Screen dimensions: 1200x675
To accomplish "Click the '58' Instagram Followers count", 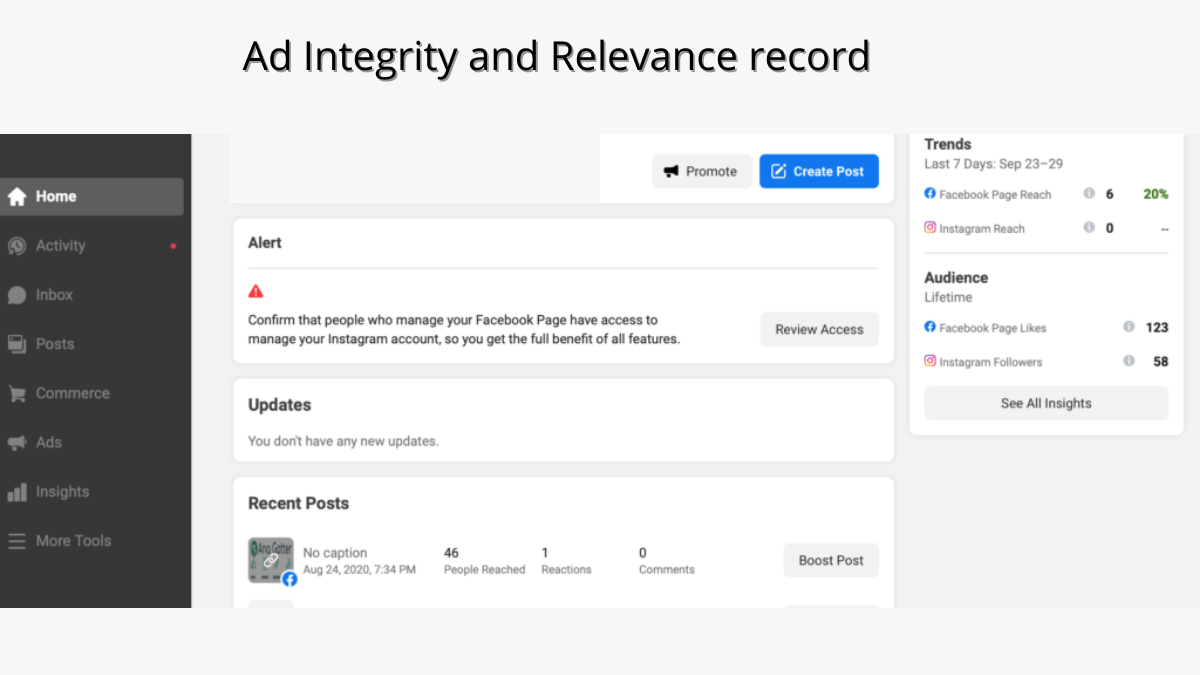I will (1161, 361).
